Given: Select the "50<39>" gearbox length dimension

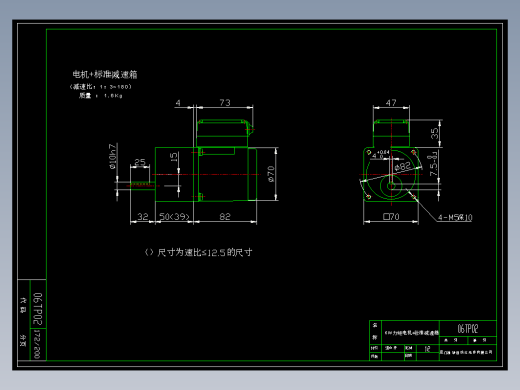Looking at the screenshot, I should click(174, 217).
